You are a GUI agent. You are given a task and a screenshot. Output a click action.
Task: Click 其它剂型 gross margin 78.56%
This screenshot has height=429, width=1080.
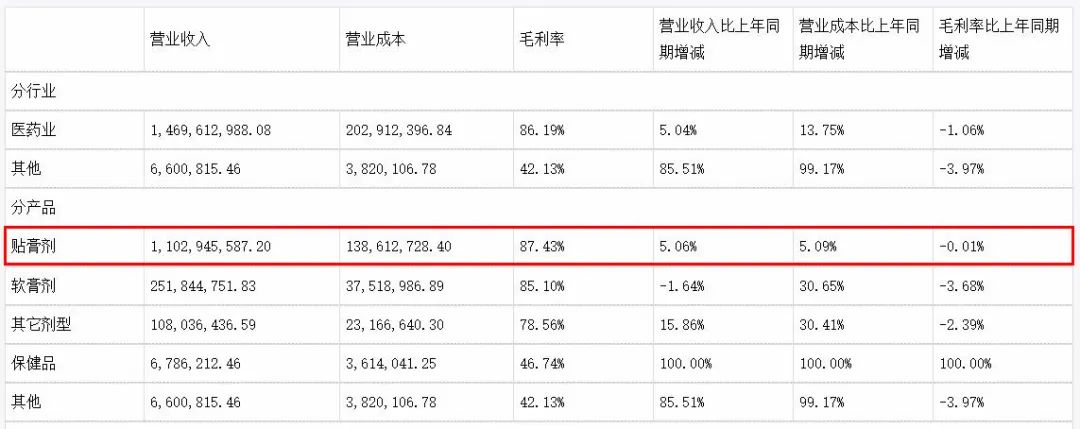(x=542, y=324)
